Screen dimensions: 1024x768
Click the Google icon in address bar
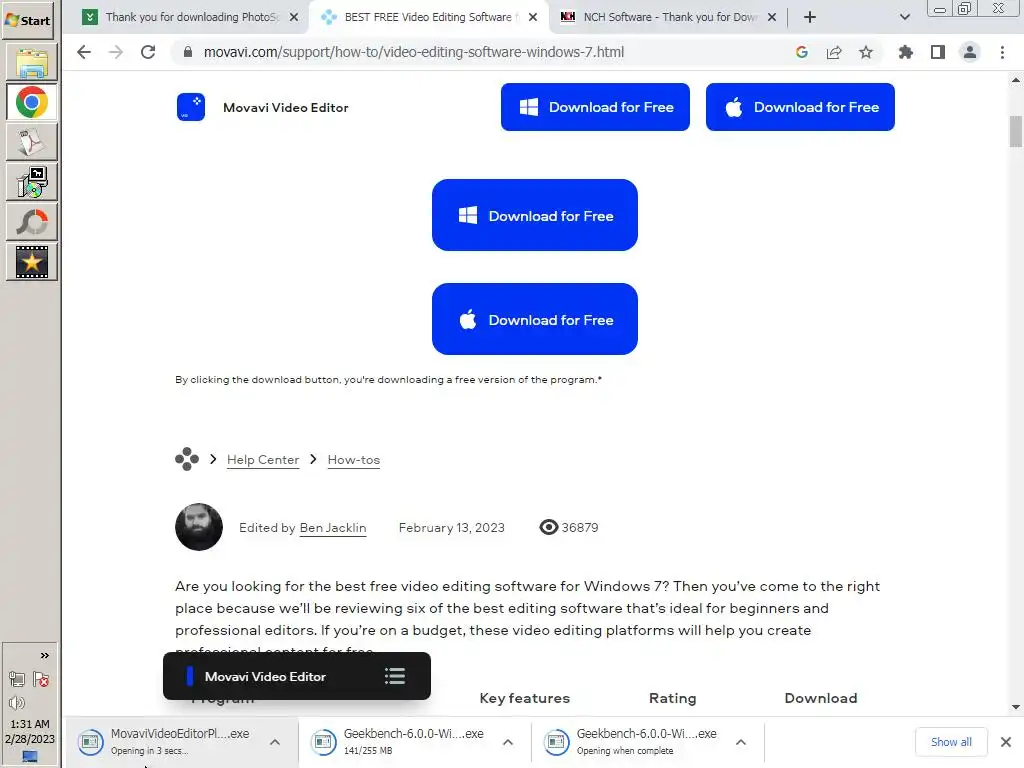pyautogui.click(x=802, y=52)
